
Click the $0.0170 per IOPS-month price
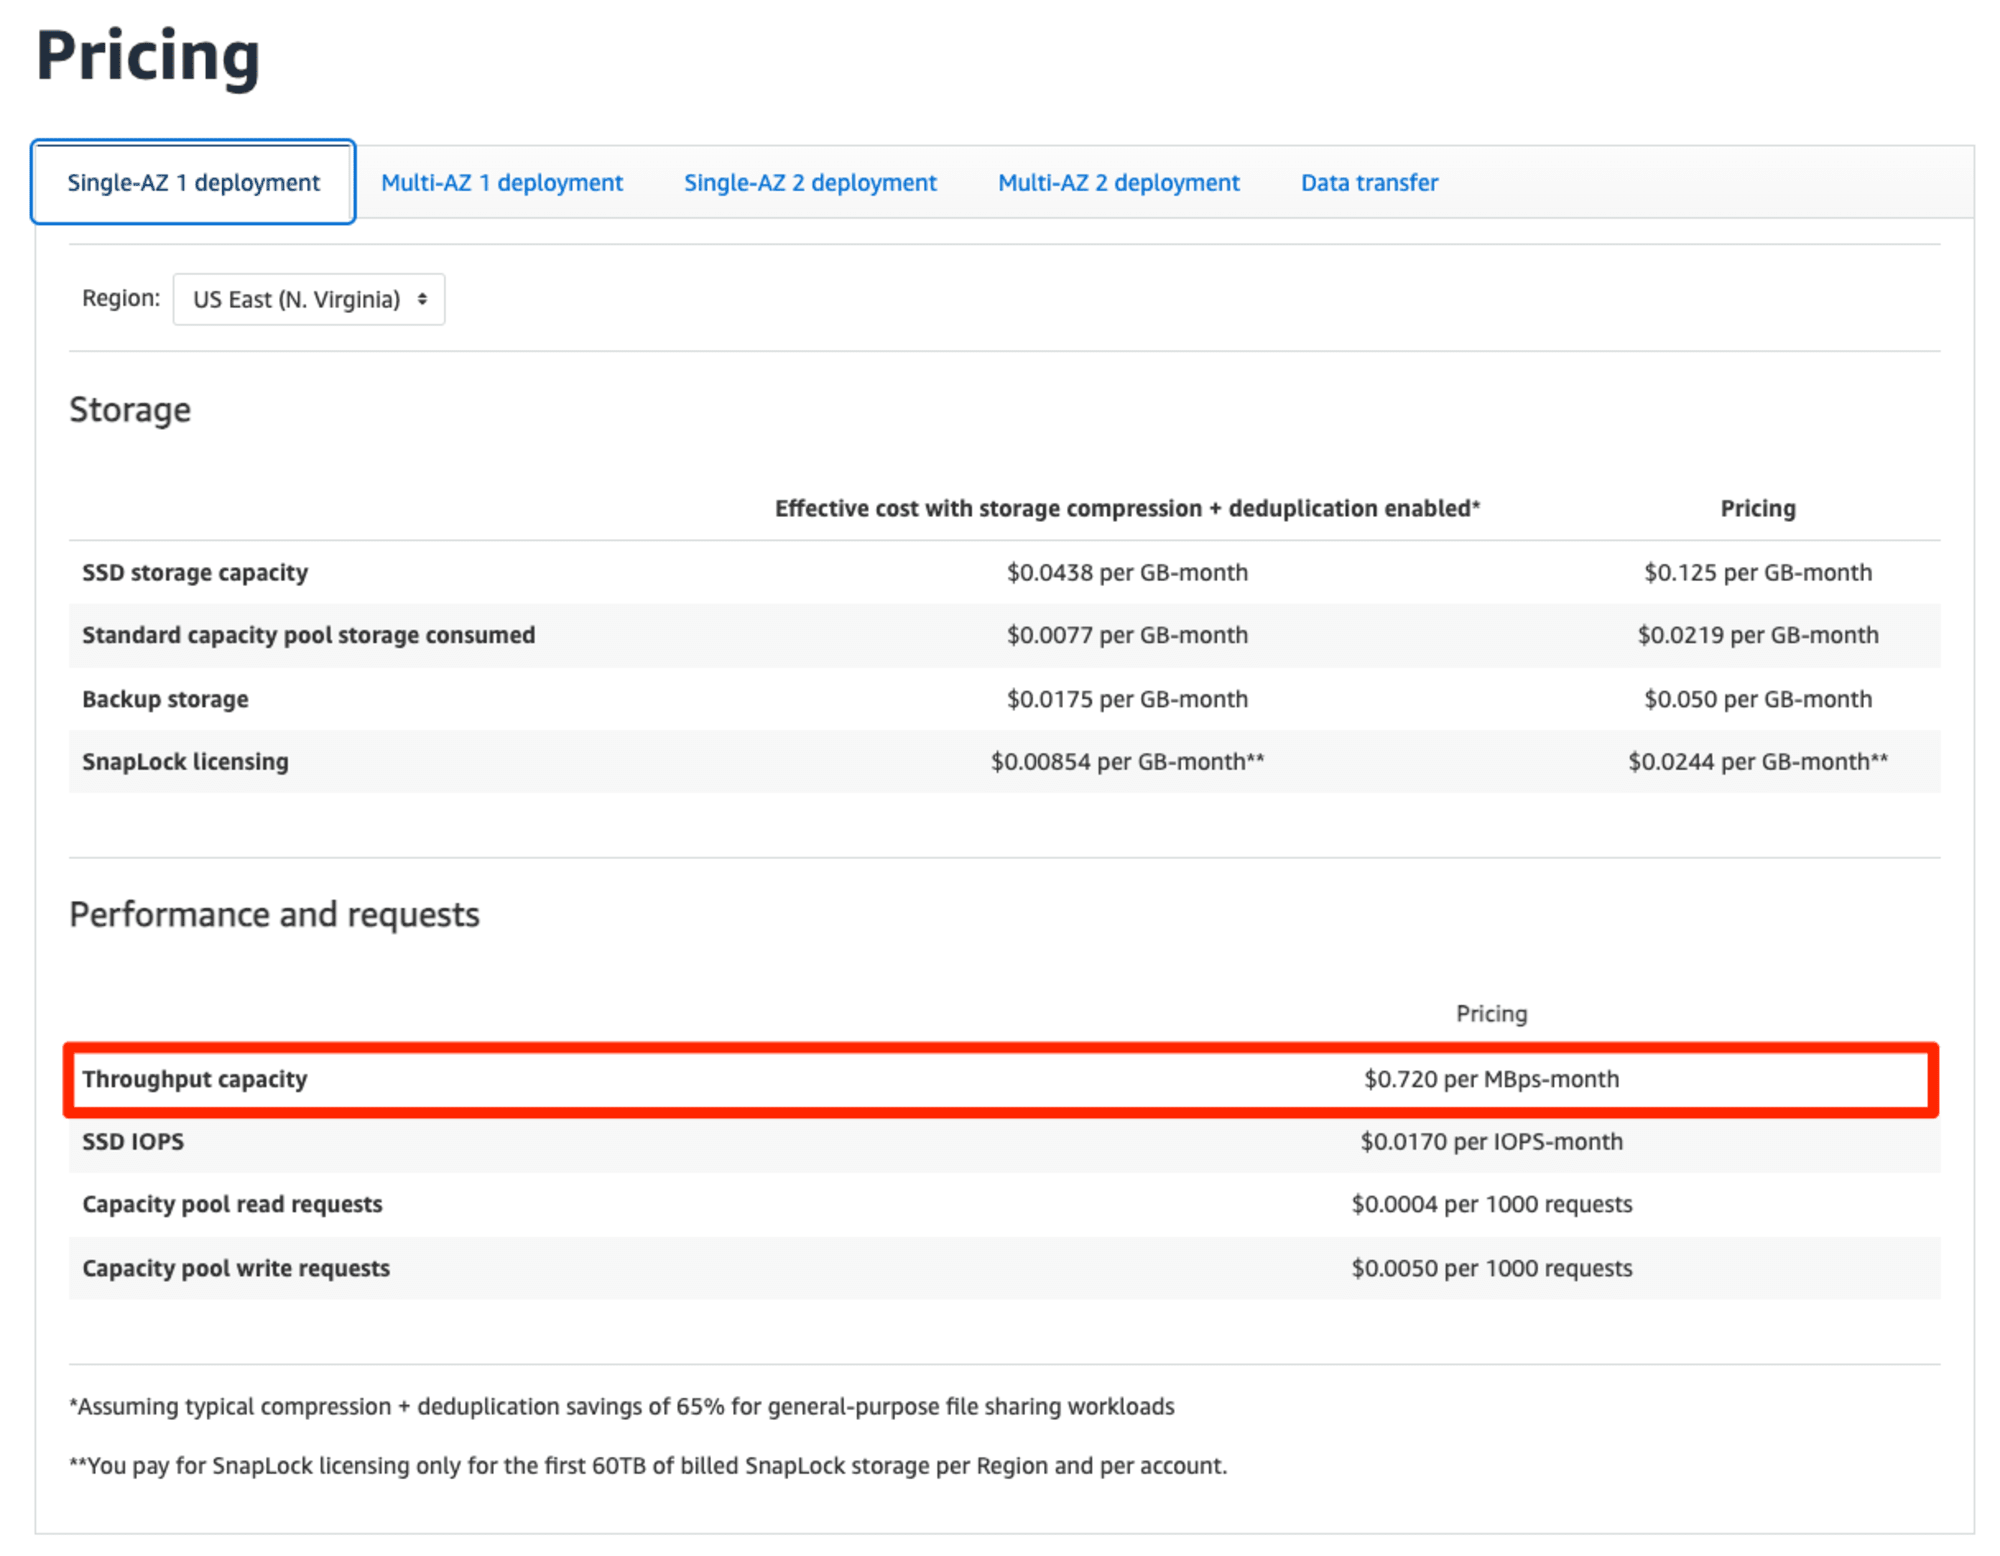pos(1491,1142)
